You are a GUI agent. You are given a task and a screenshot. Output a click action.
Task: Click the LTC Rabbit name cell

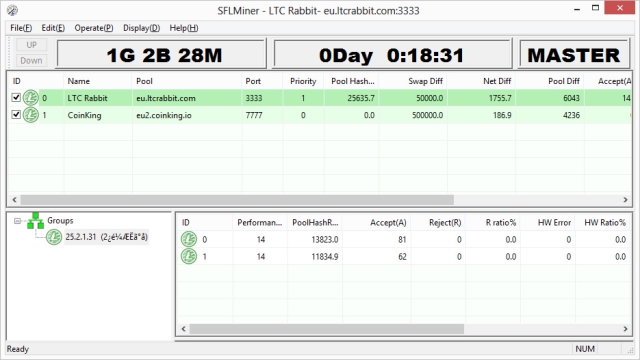87,98
